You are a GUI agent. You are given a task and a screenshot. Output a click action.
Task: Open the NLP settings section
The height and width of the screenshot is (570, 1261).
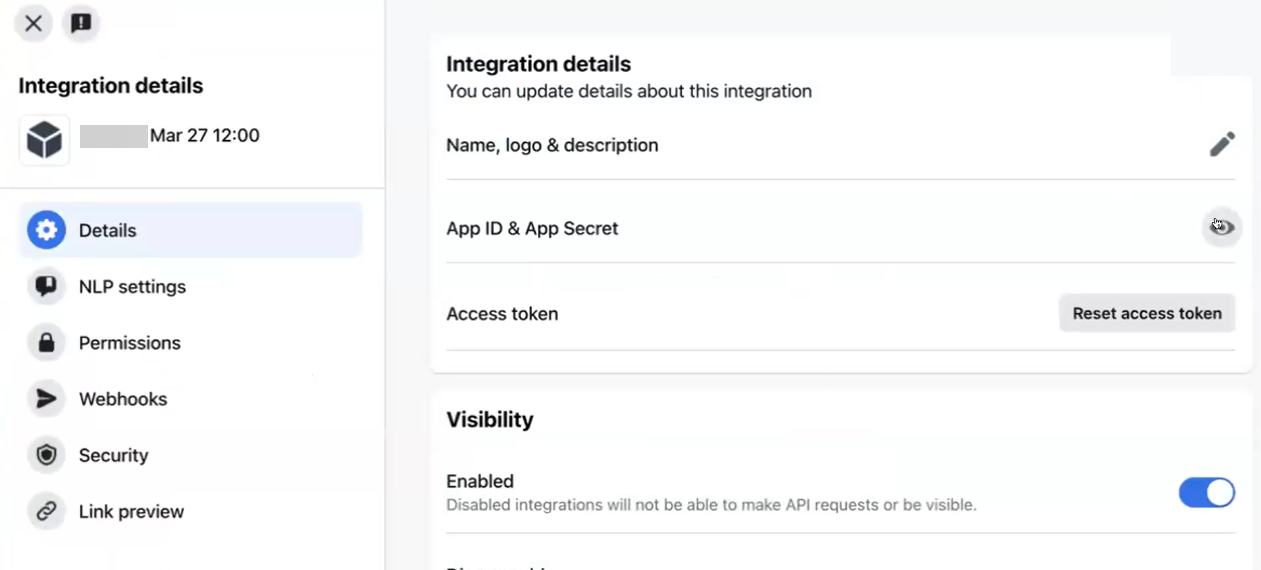[132, 287]
